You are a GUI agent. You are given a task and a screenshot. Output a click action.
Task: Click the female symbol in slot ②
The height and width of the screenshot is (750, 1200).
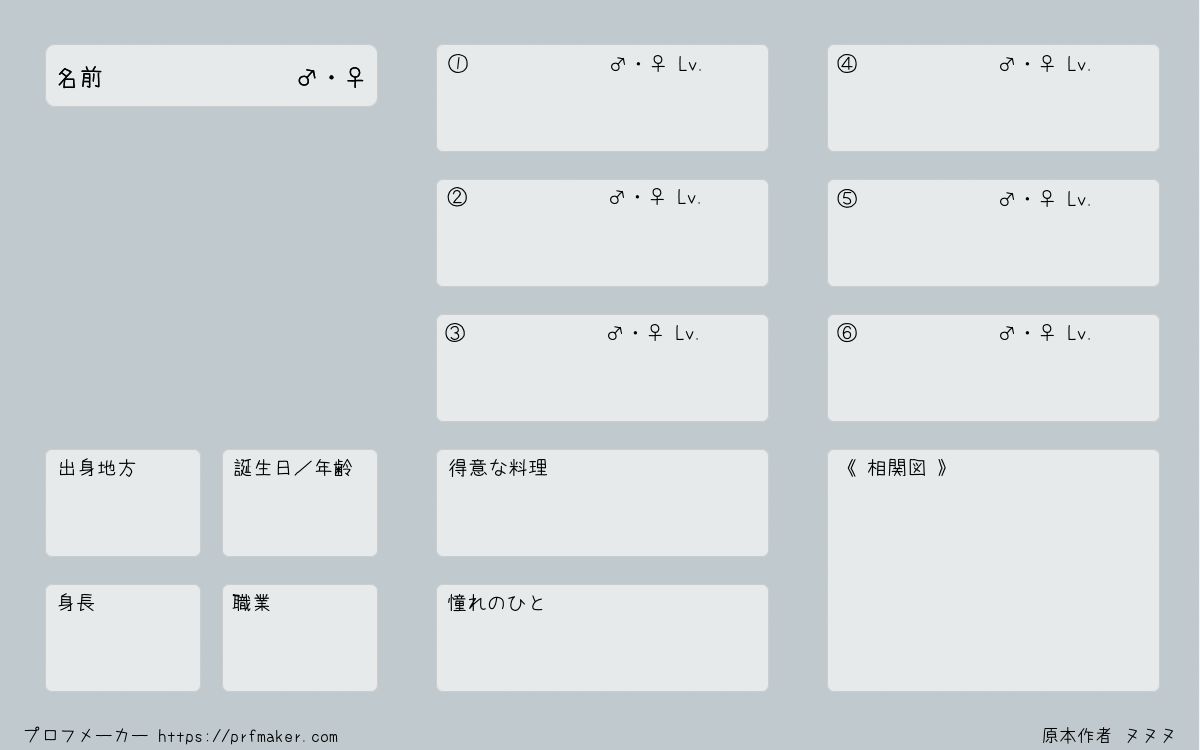tap(657, 198)
